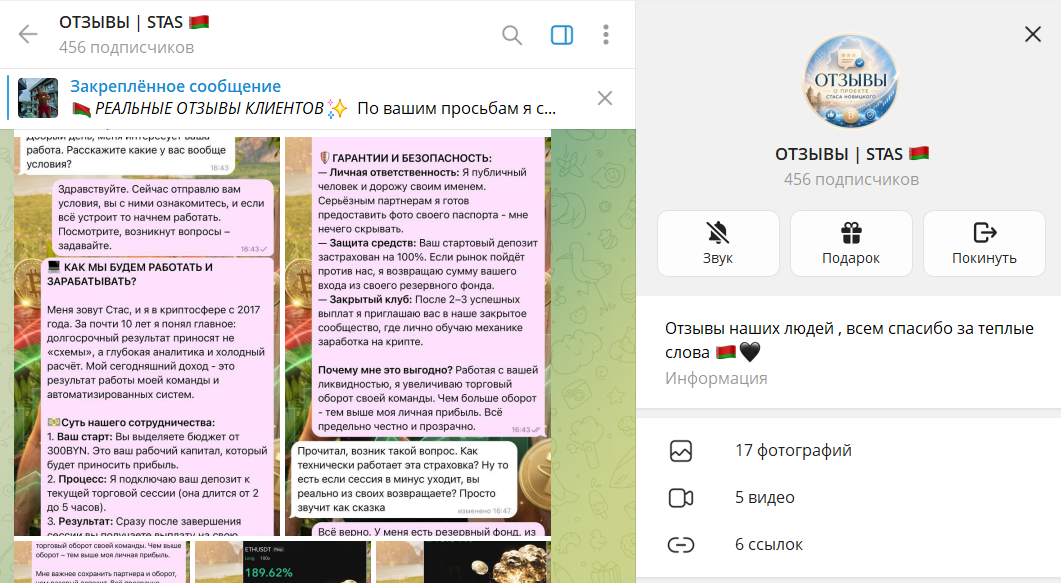Open the bottom-left text screenshot thumbnail
Viewport: 1061px width, 583px height.
[101, 561]
